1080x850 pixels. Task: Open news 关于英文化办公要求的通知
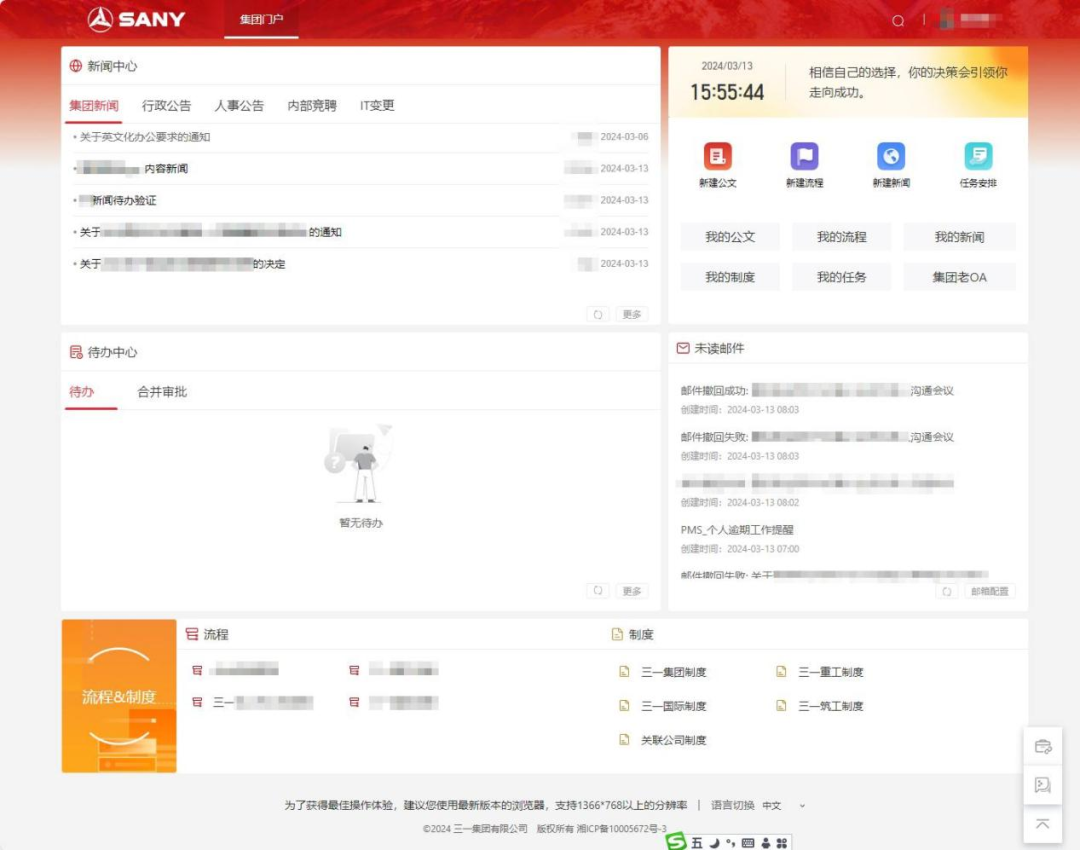(x=145, y=137)
